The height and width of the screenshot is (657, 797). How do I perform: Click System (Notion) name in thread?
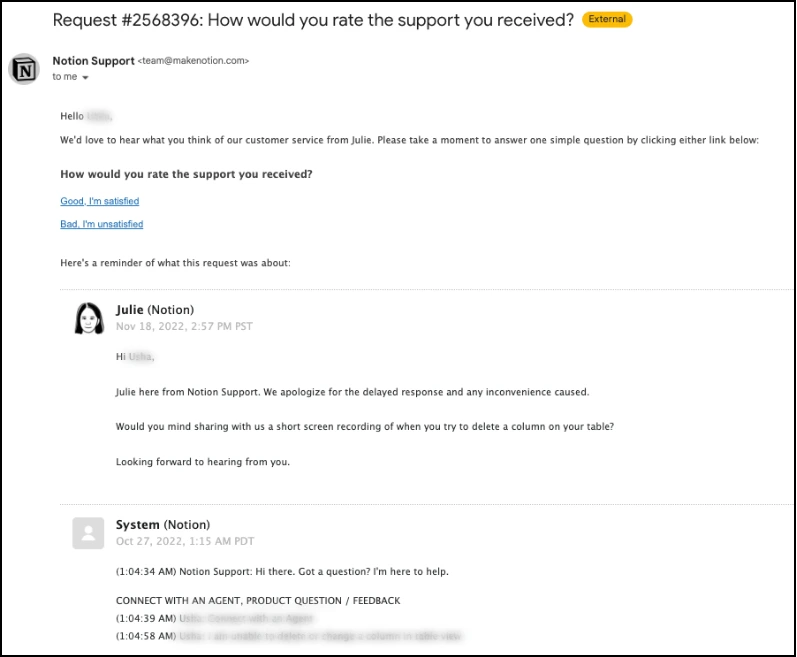(x=163, y=525)
